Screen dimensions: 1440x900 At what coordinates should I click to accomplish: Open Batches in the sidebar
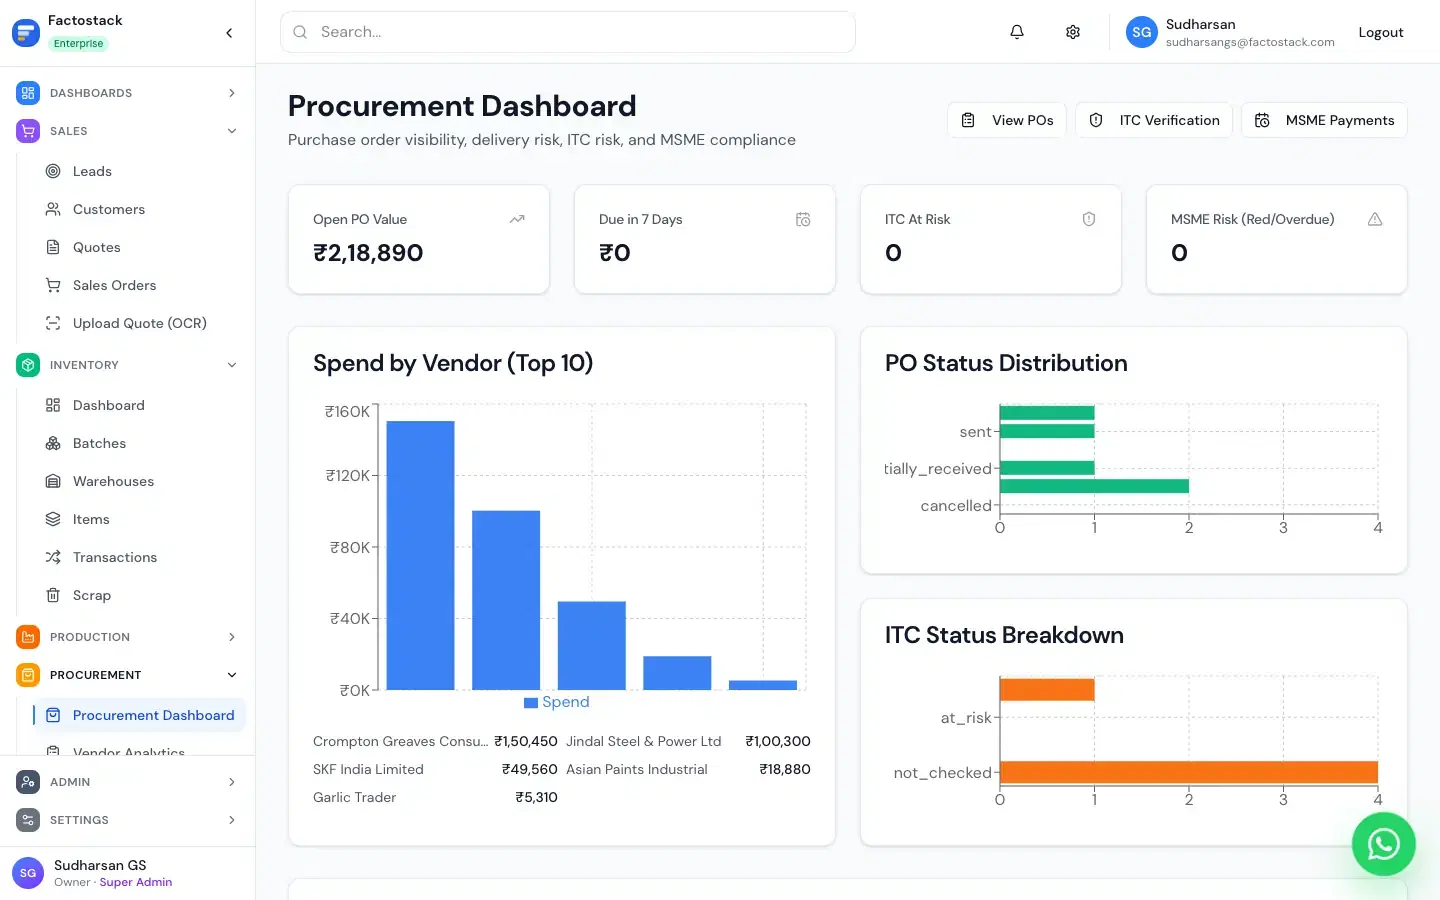point(139,443)
